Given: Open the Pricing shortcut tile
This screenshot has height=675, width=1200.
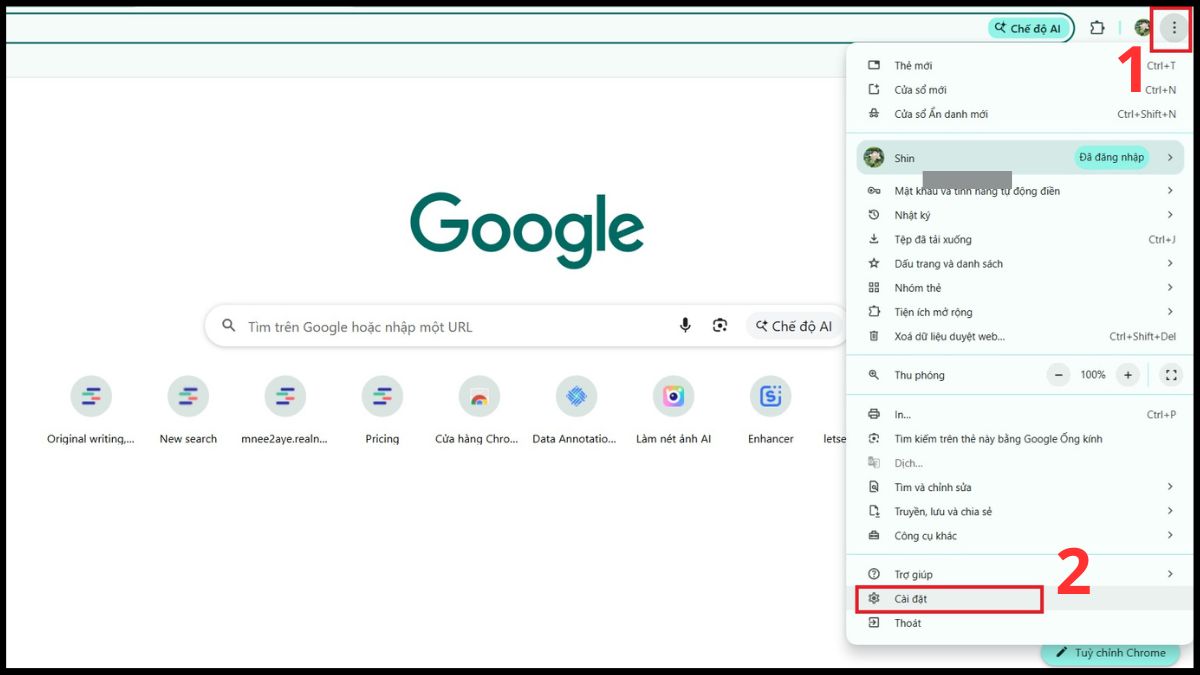Looking at the screenshot, I should click(382, 411).
